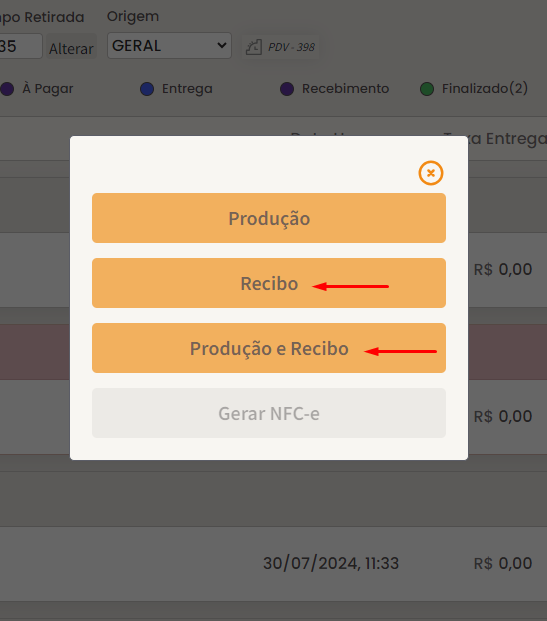Close the print options dialog
This screenshot has height=621, width=547.
(x=431, y=173)
